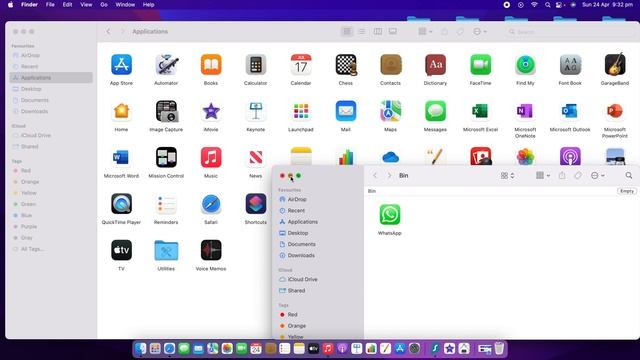Screen dimensions: 640x360
Task: Select the GarageBand app icon
Action: click(x=615, y=64)
